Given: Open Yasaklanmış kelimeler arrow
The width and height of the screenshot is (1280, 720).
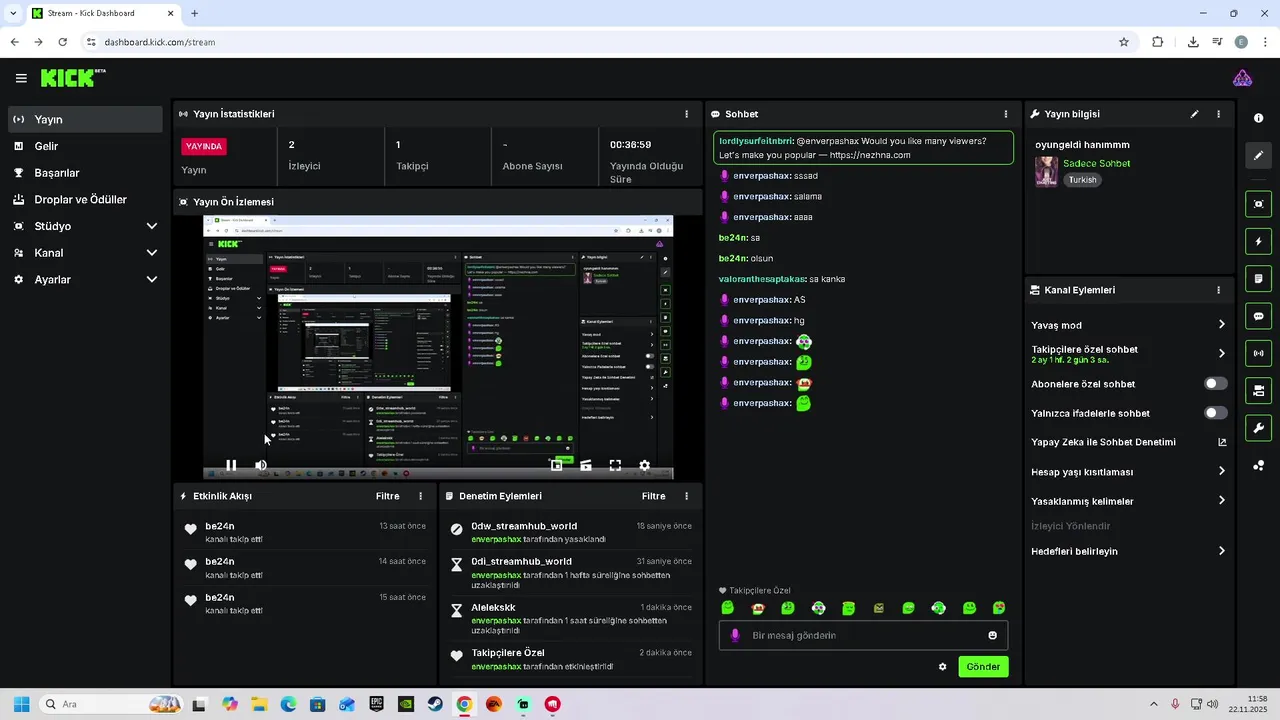Looking at the screenshot, I should (x=1221, y=501).
